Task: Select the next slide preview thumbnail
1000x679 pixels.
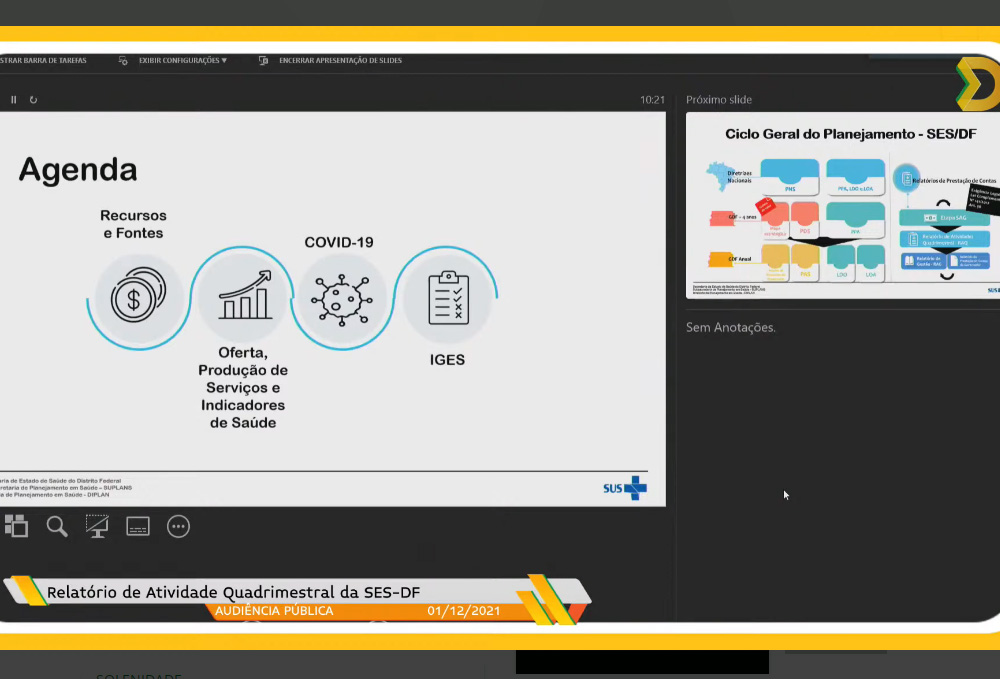Action: click(842, 205)
